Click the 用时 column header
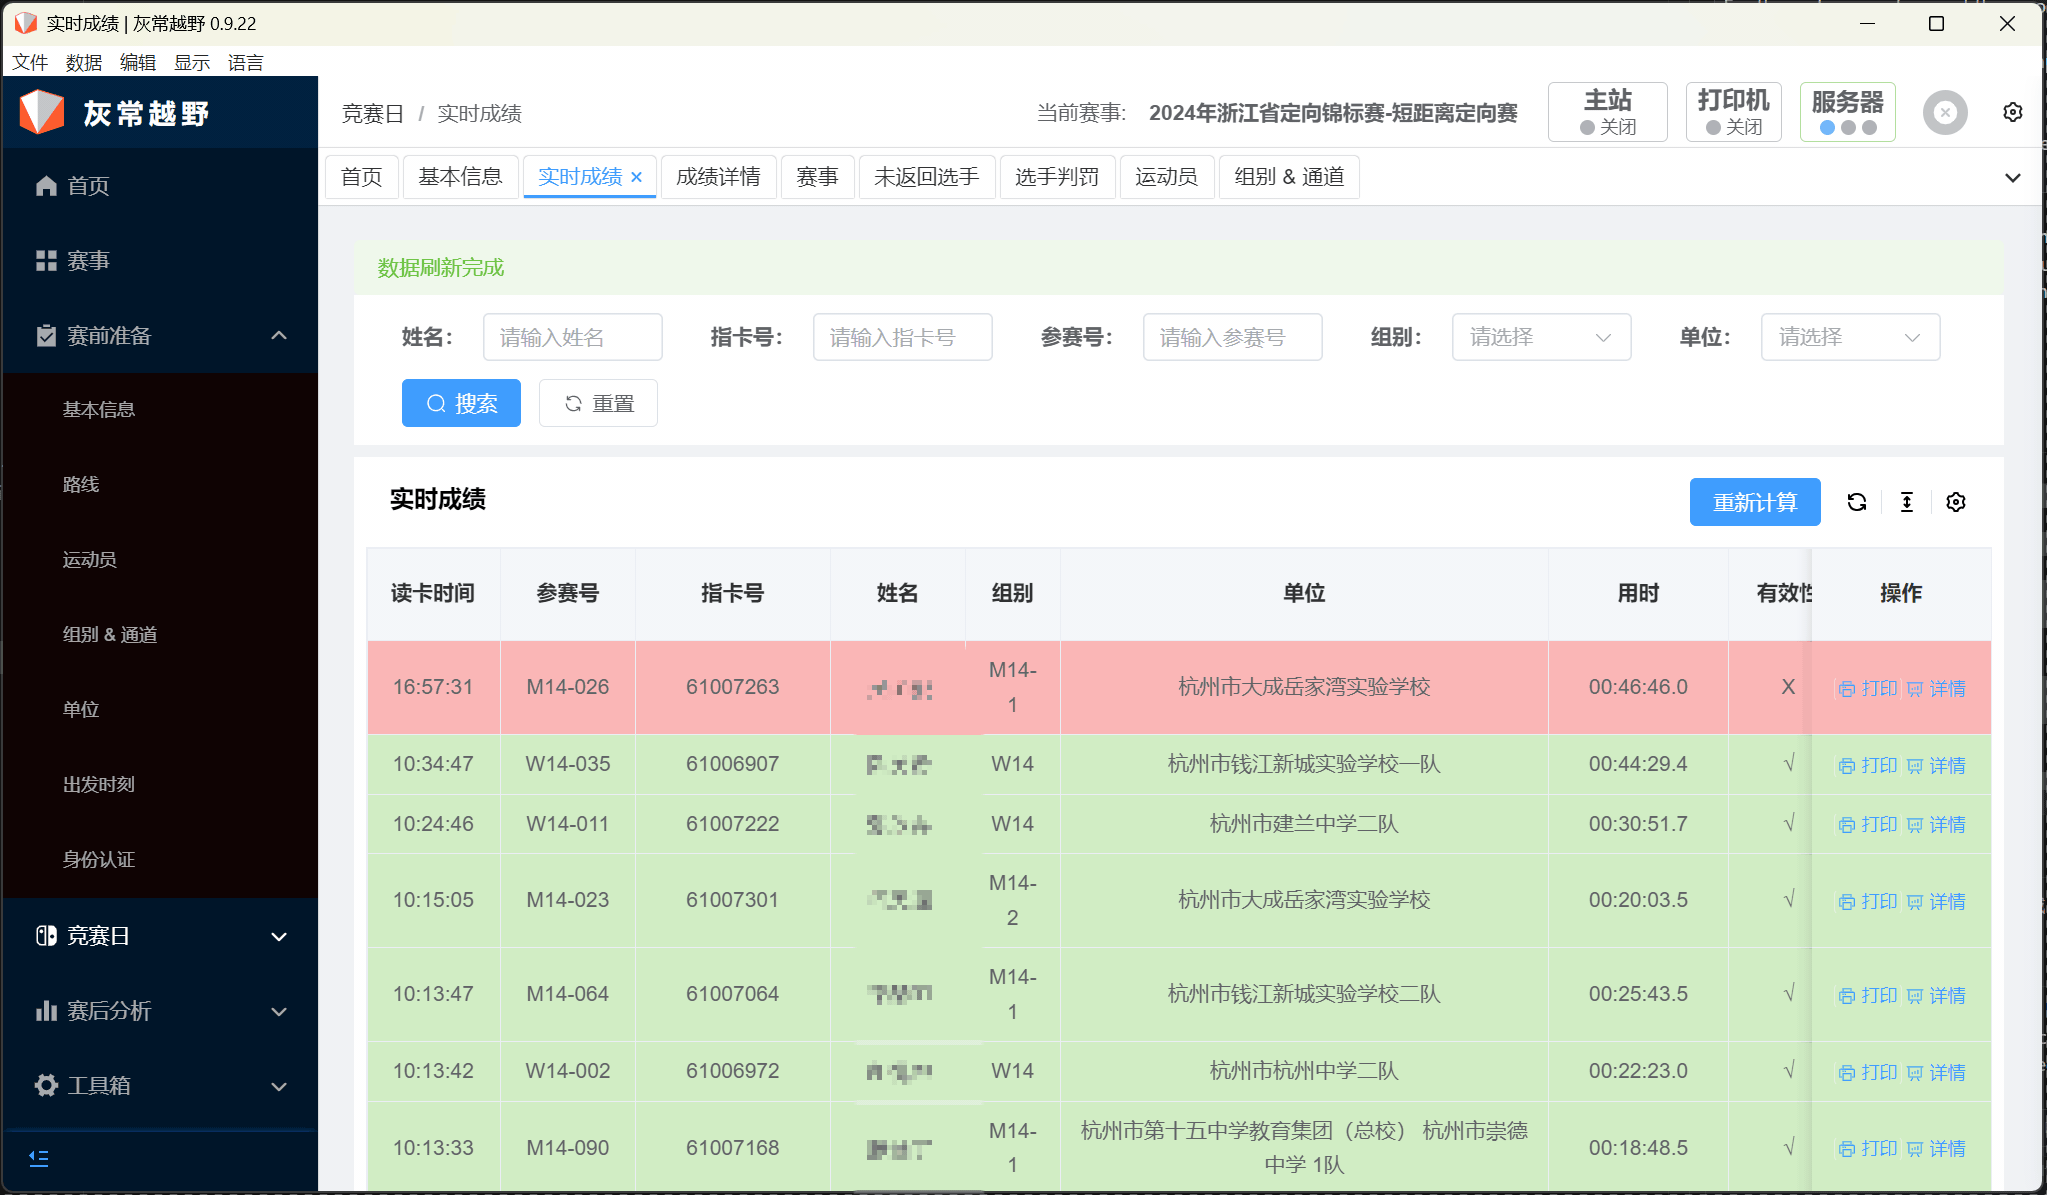 point(1638,593)
